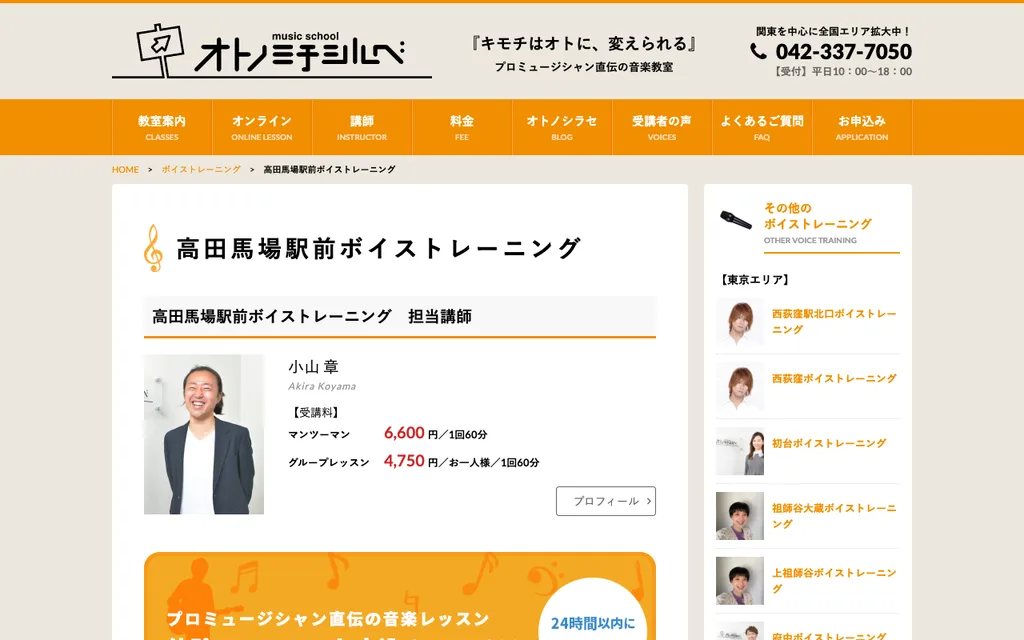
Task: Click the thumbnail for 祖師谷大蔵ボイストレーニング
Action: click(740, 515)
